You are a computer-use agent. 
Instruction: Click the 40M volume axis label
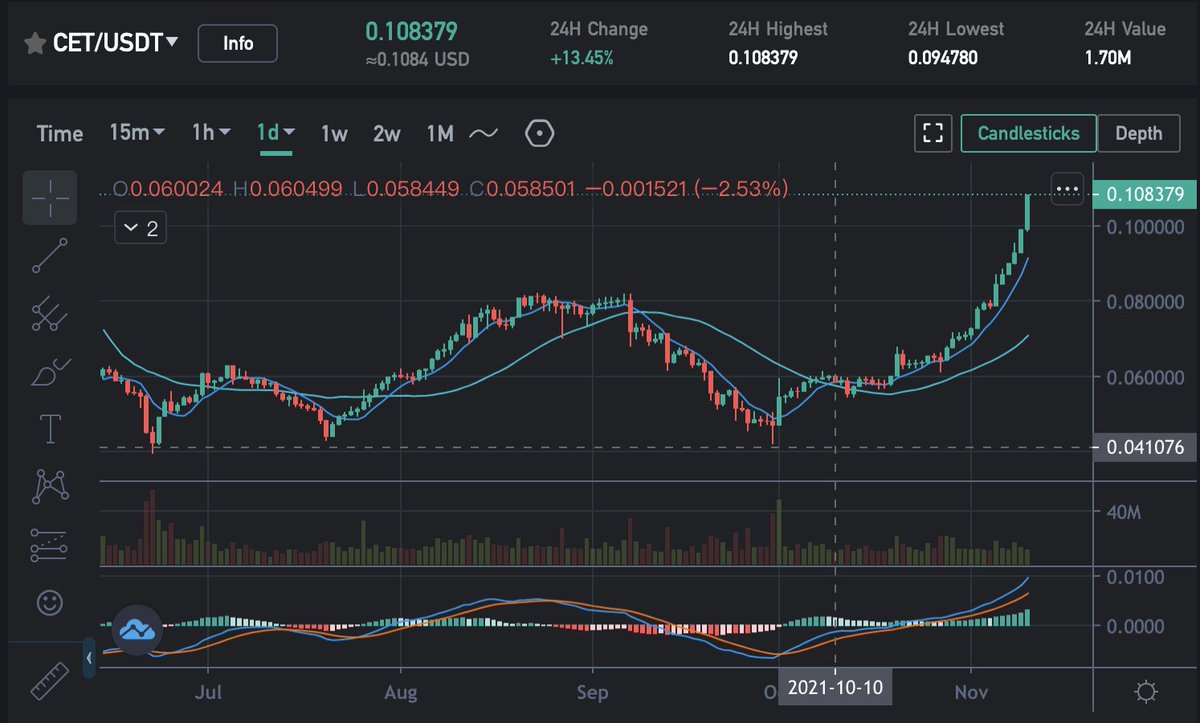(x=1123, y=513)
